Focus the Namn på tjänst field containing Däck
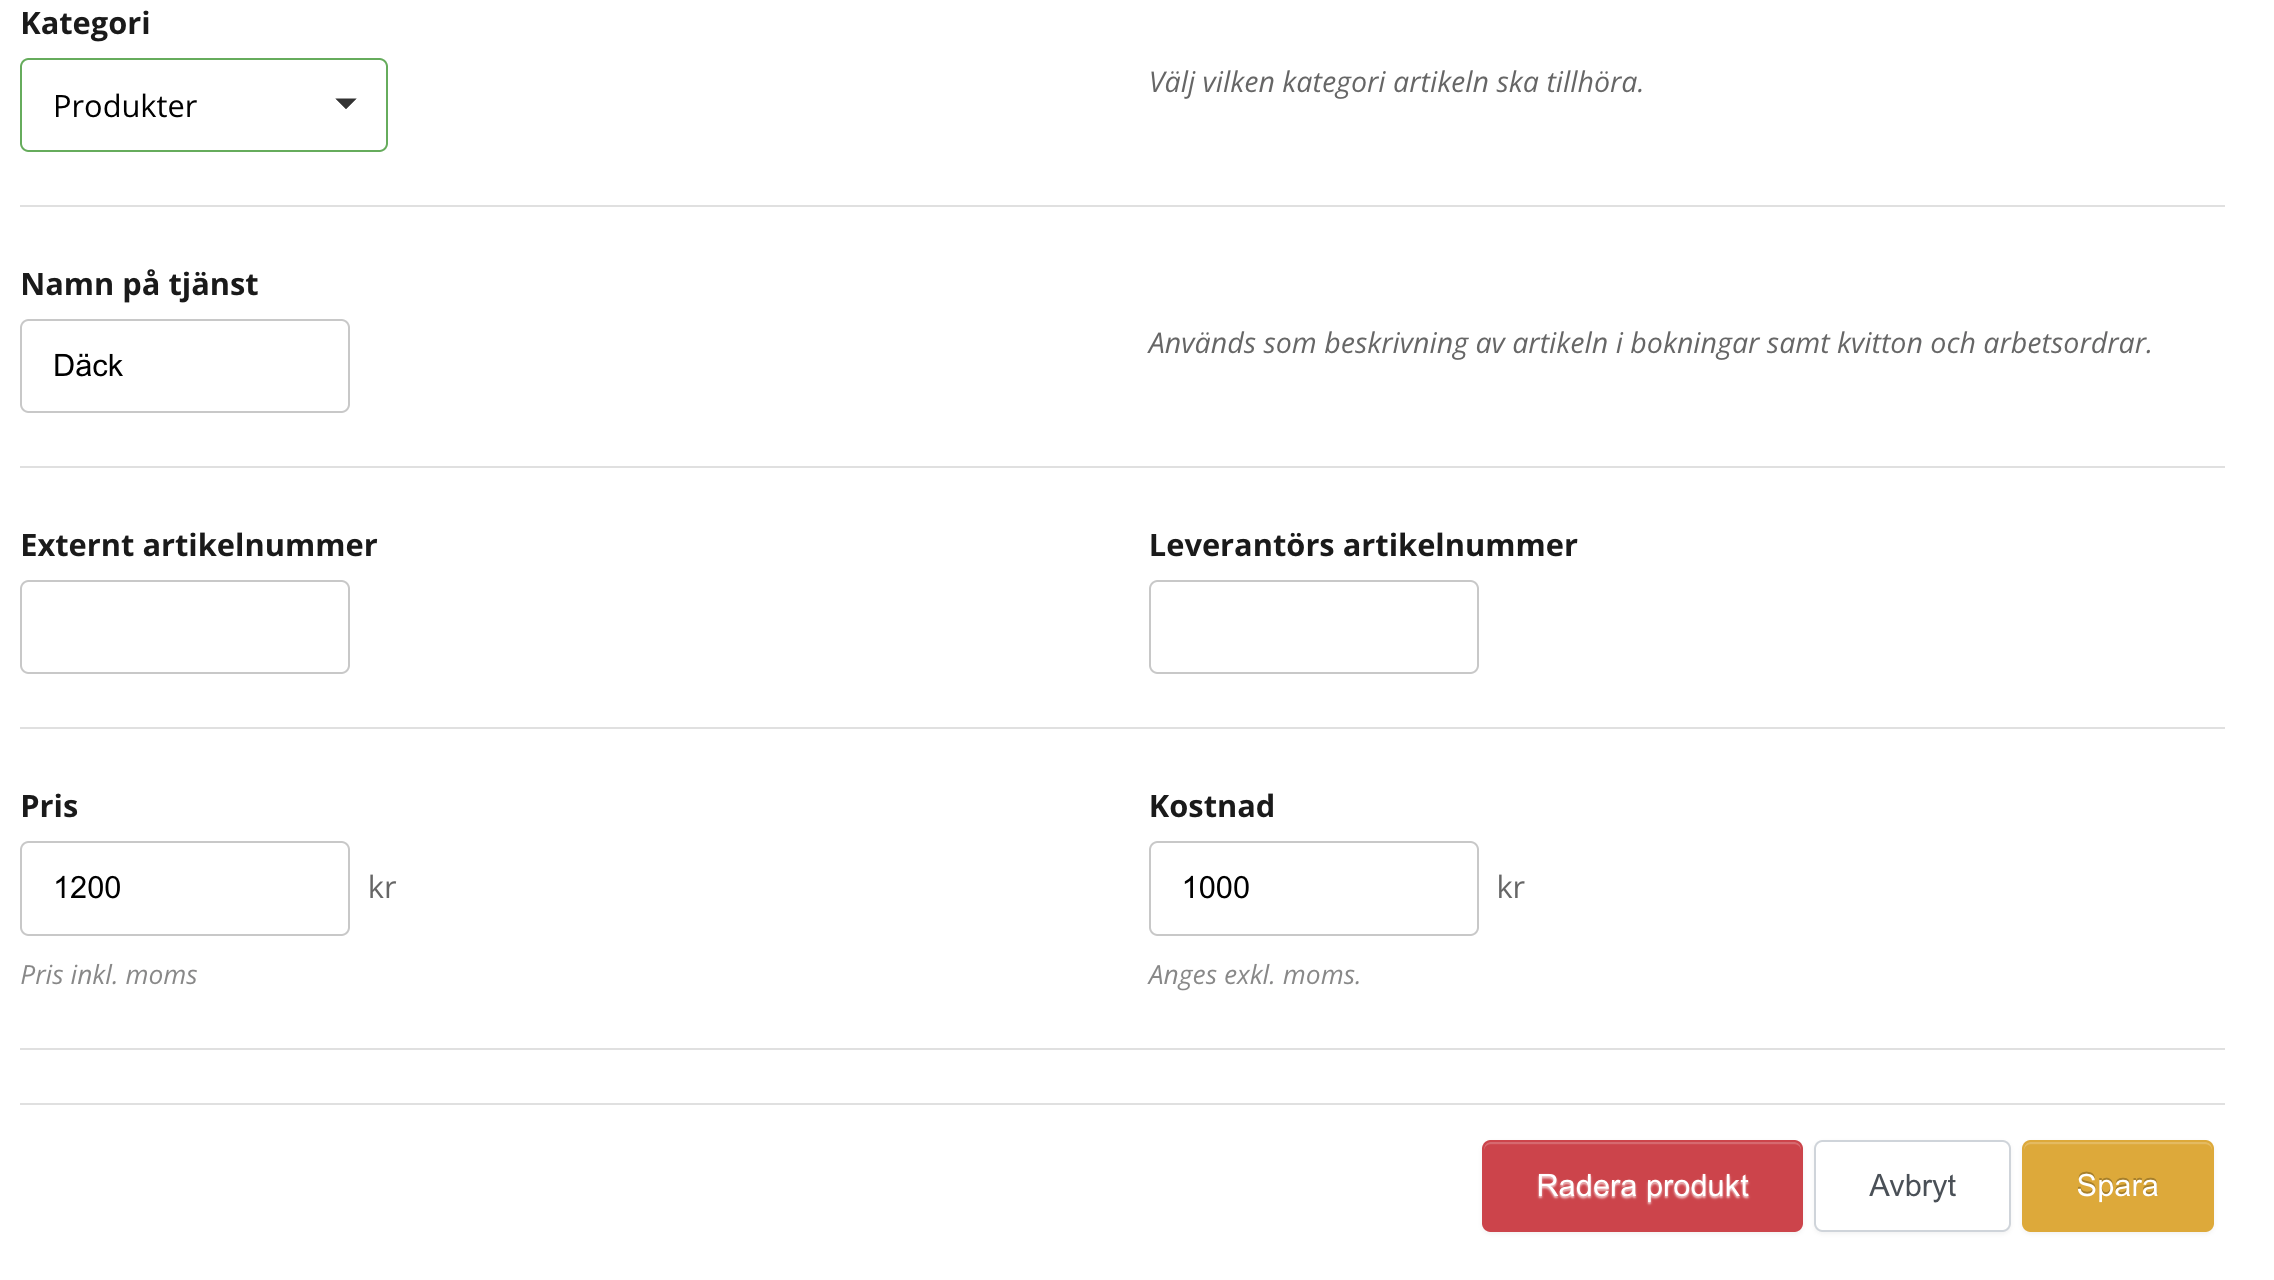Image resolution: width=2274 pixels, height=1280 pixels. click(185, 366)
